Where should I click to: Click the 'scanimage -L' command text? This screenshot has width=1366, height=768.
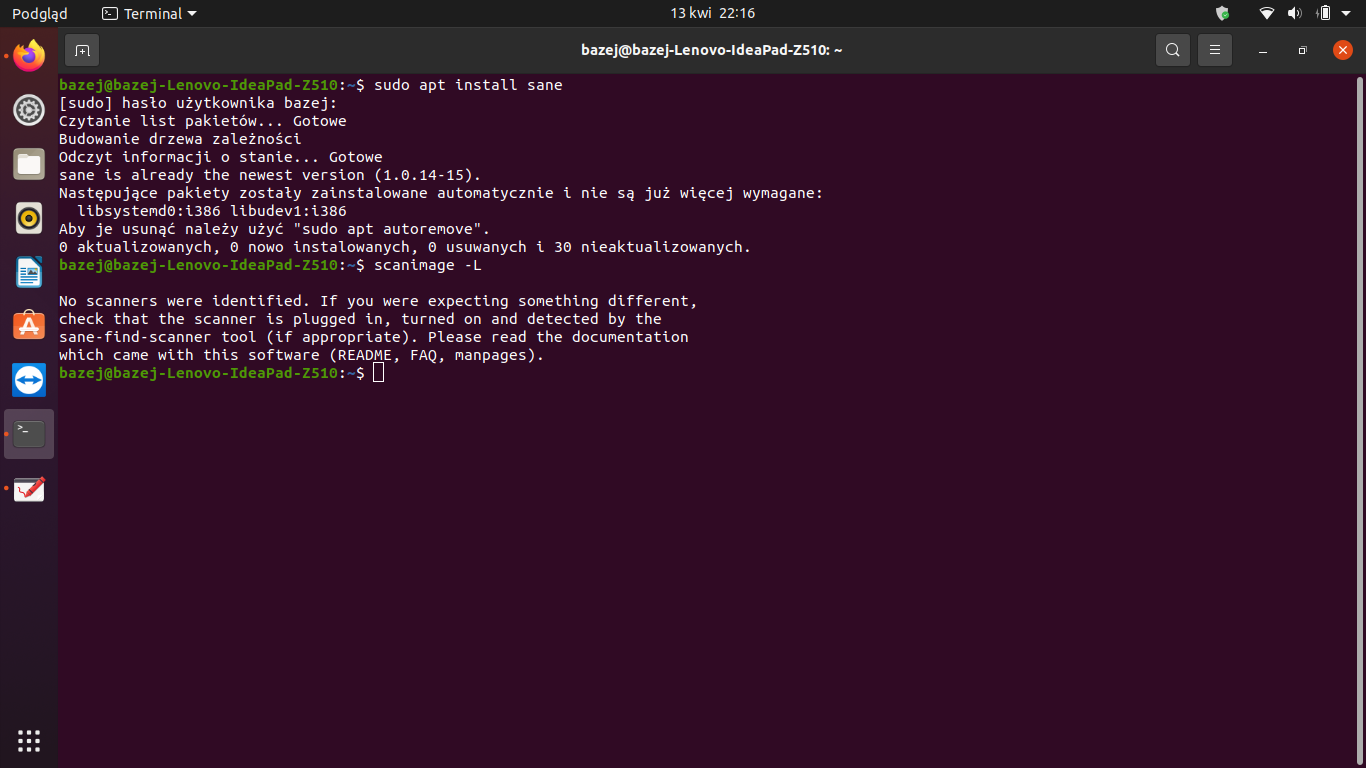coord(428,265)
